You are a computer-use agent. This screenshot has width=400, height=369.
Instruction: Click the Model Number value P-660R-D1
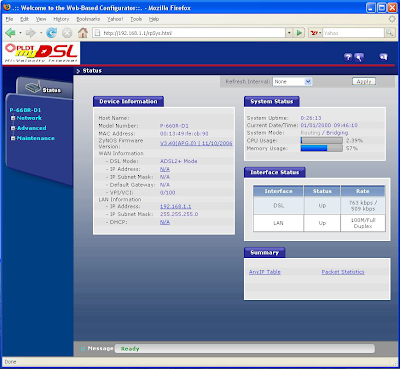tap(174, 126)
